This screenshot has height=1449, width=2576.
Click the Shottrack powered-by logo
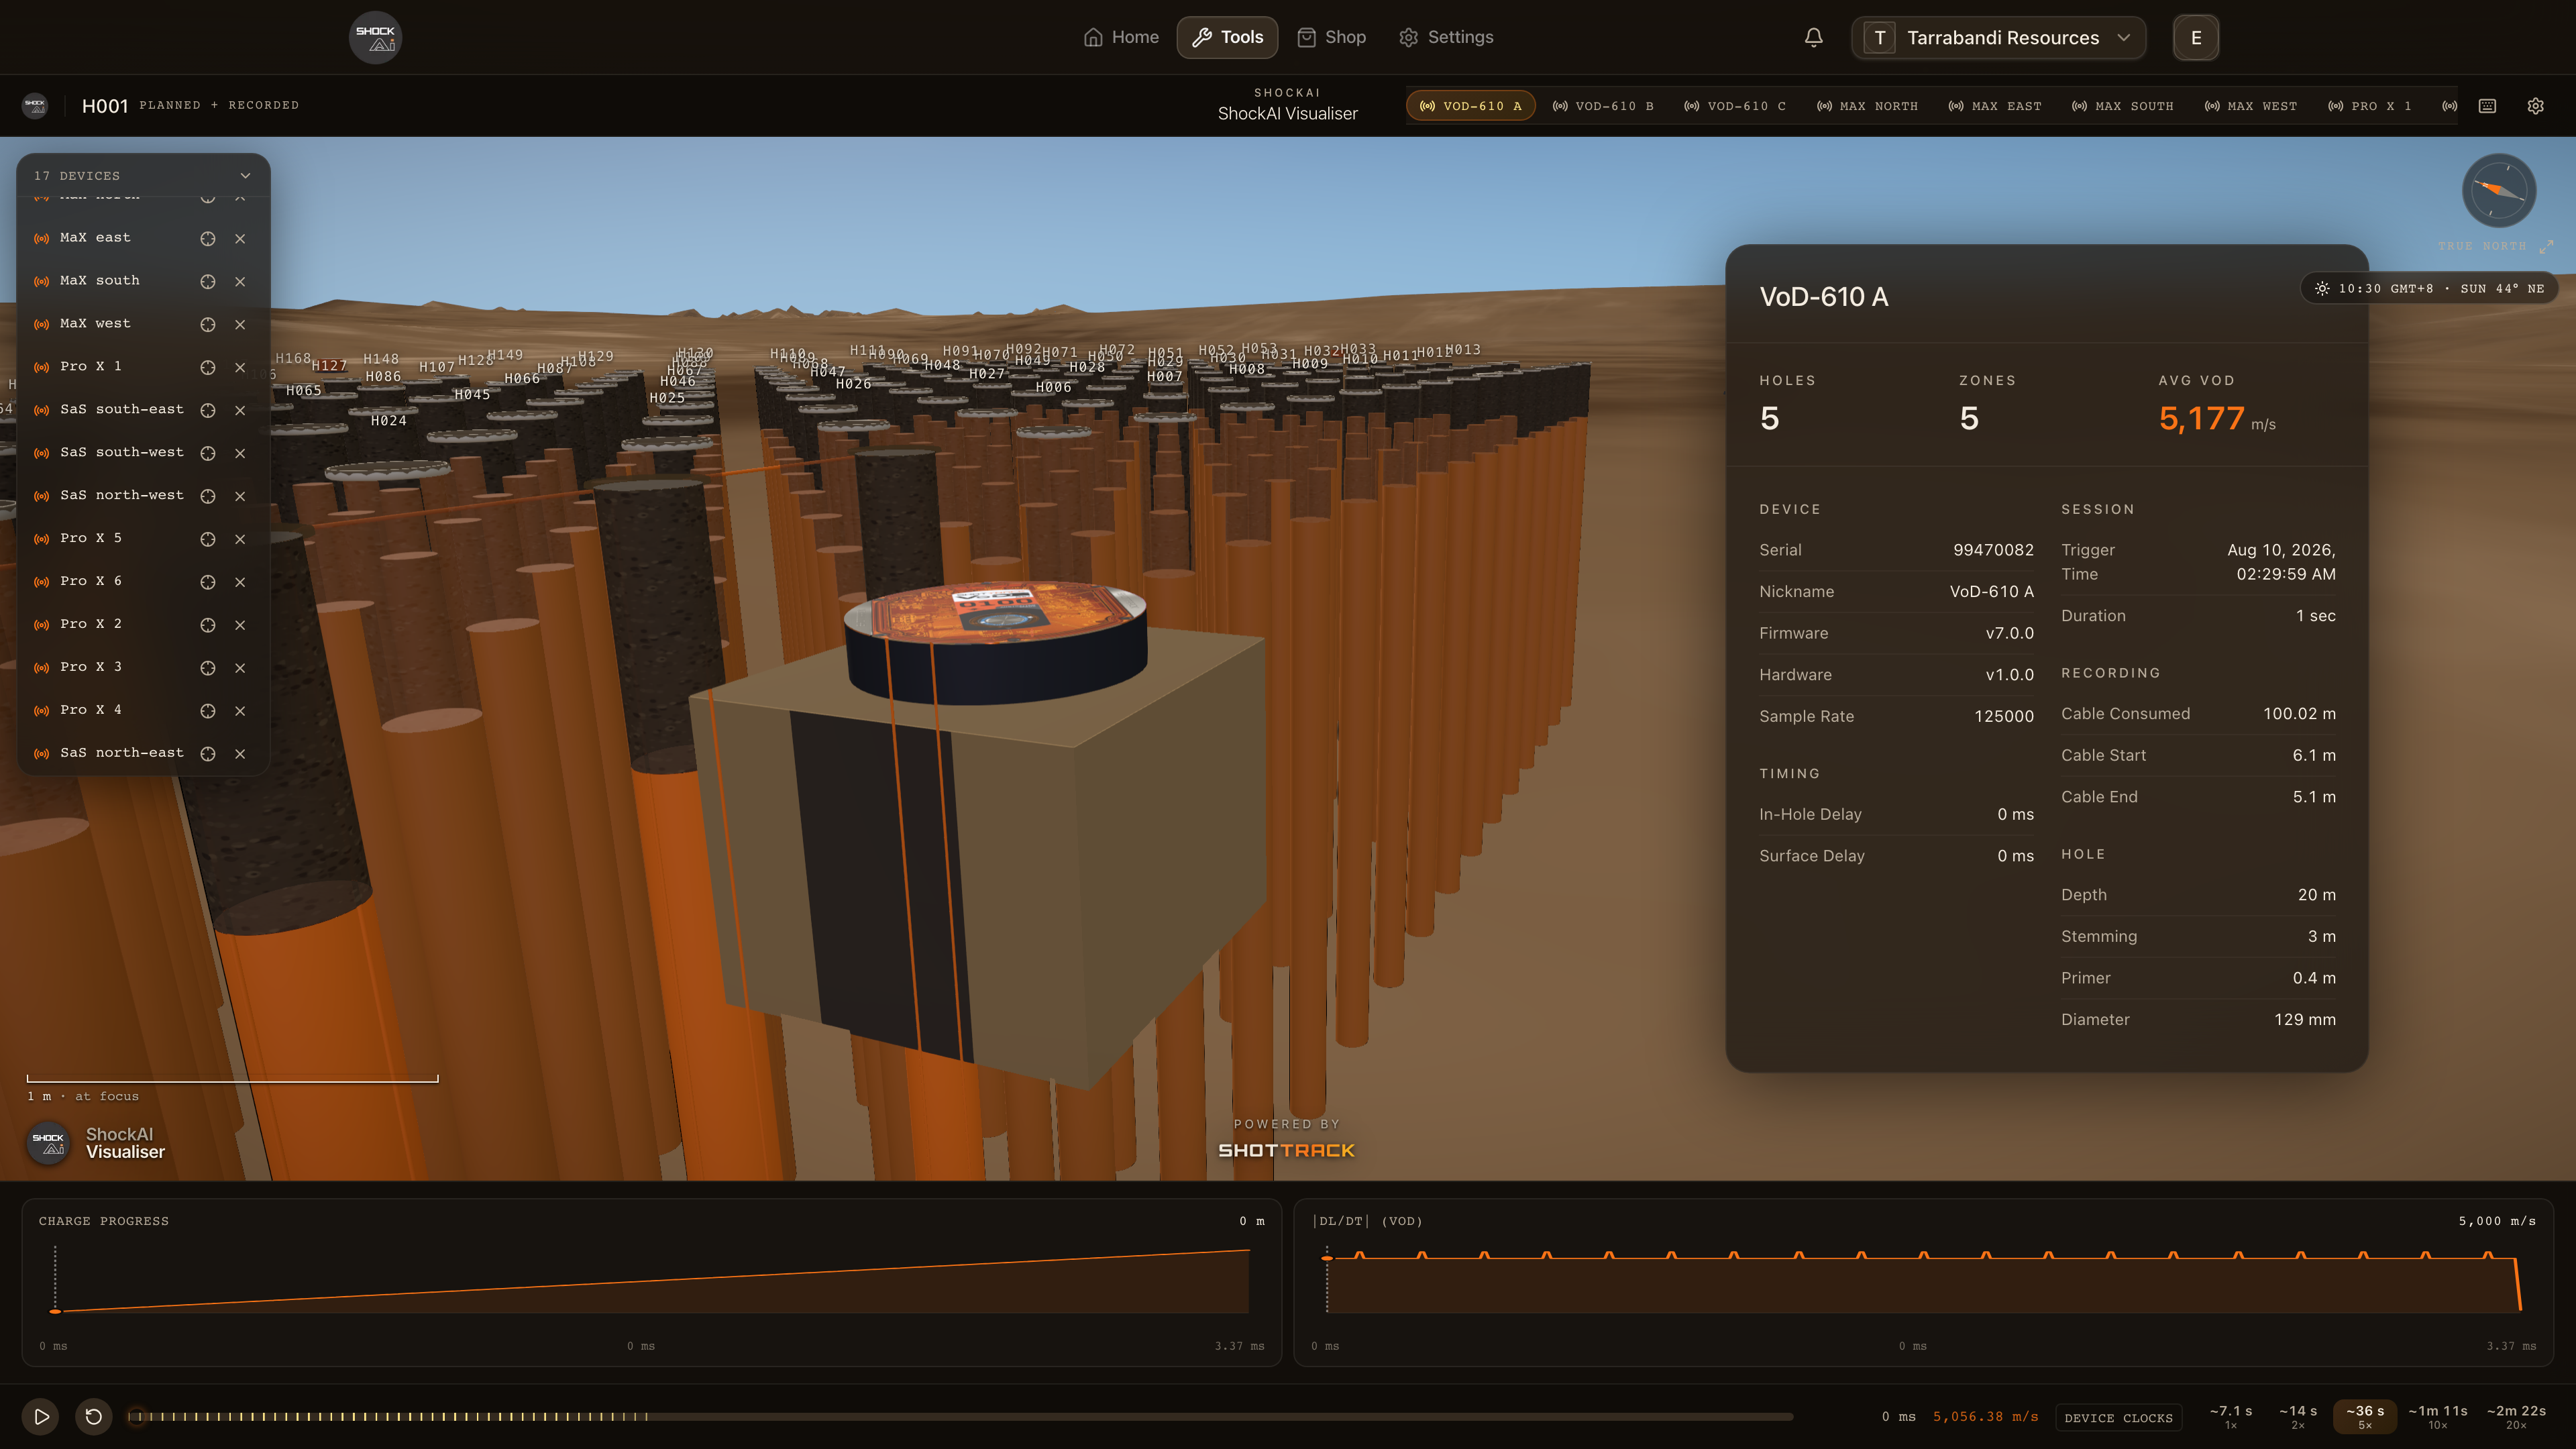(x=1287, y=1150)
